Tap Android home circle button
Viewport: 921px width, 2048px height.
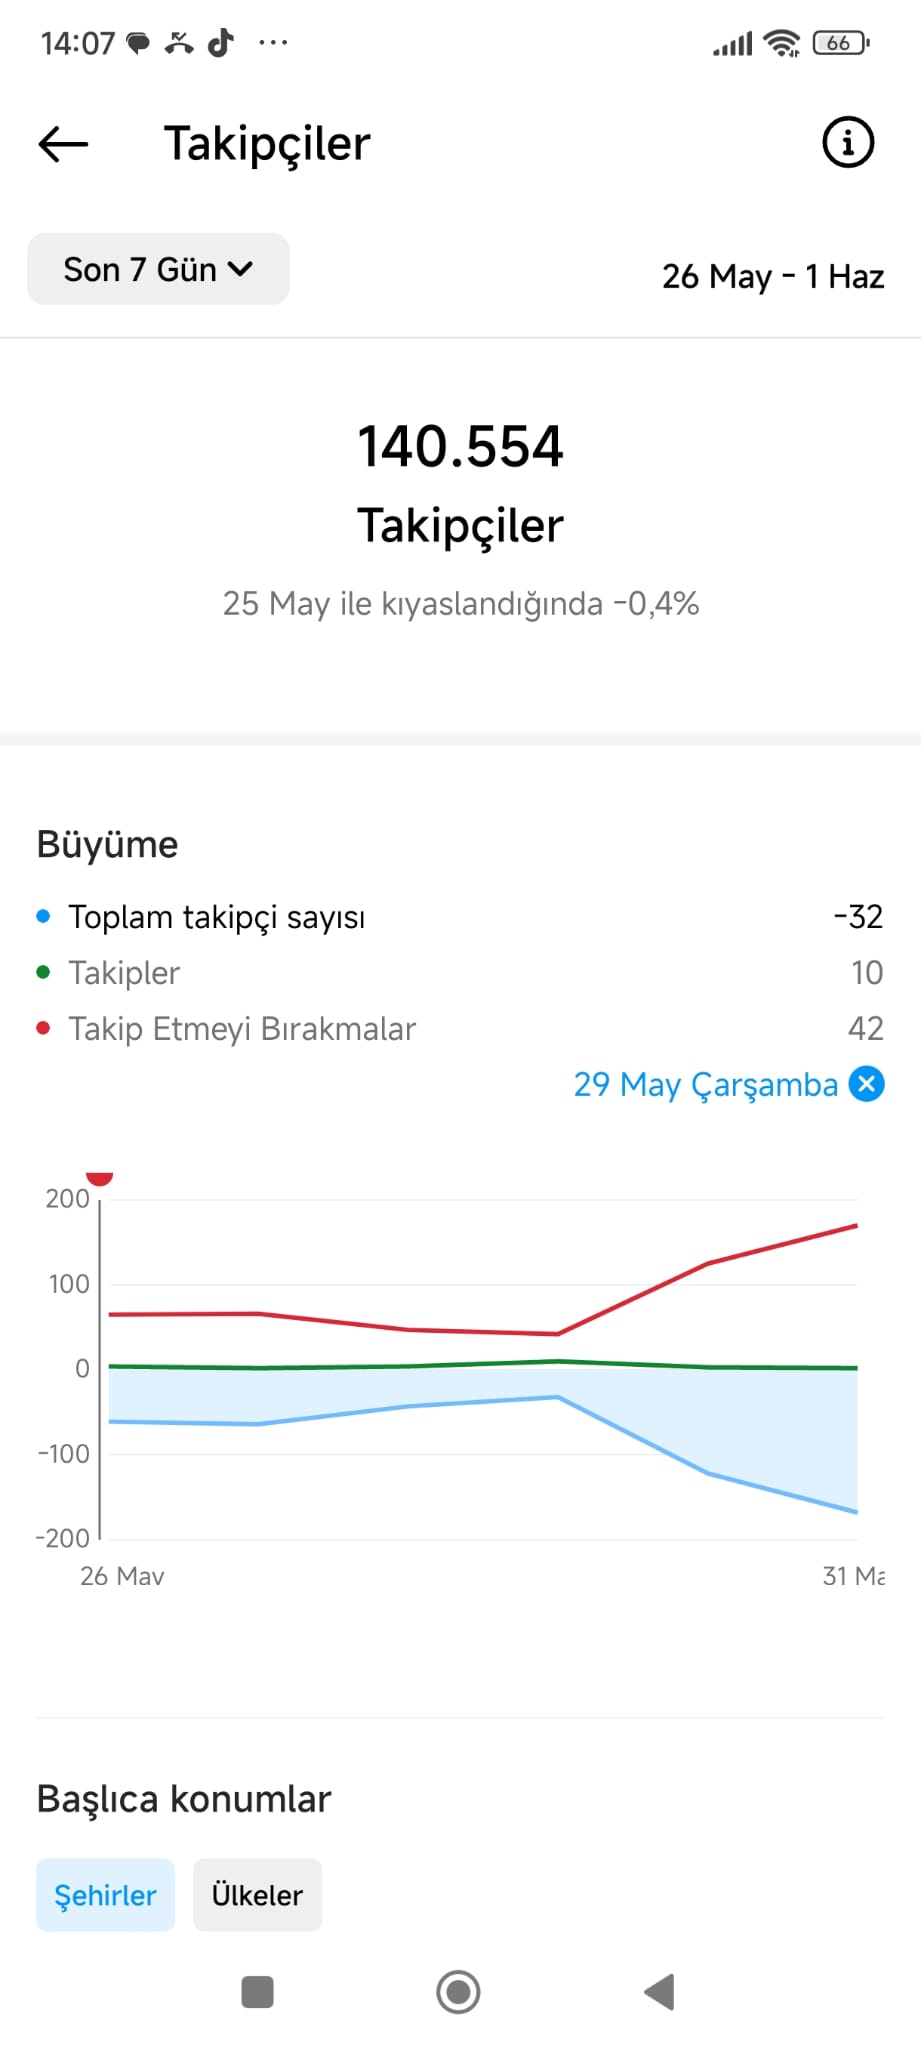click(458, 1991)
